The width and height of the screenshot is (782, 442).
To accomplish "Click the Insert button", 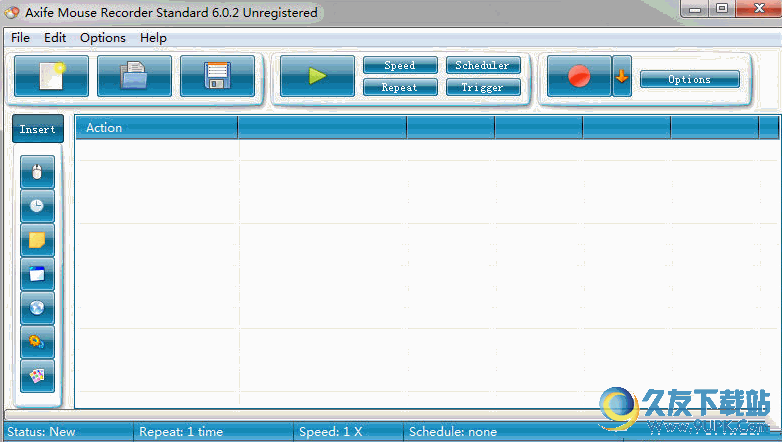I will coord(38,129).
